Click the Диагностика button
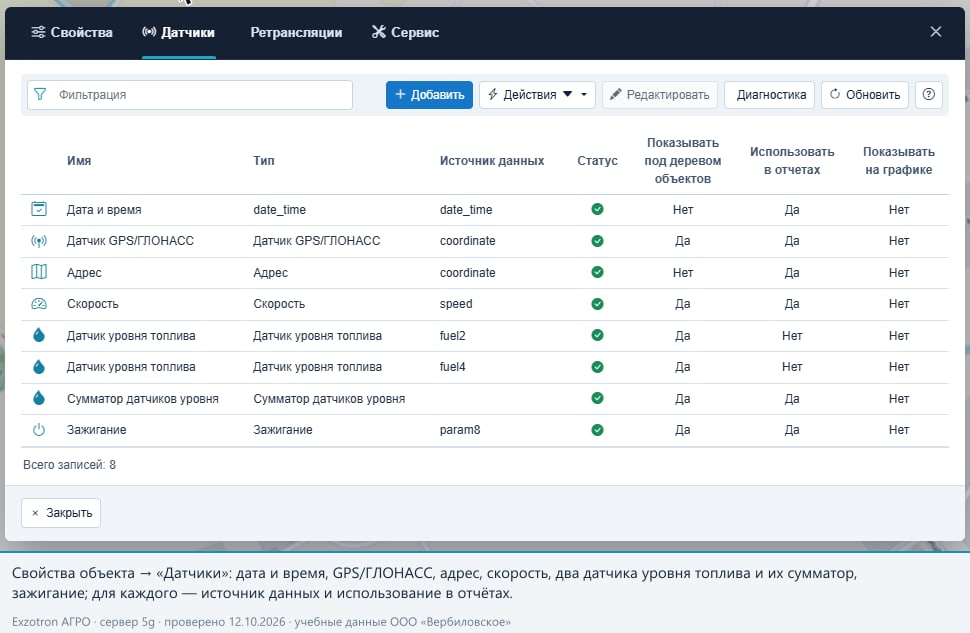Image resolution: width=970 pixels, height=633 pixels. (770, 95)
